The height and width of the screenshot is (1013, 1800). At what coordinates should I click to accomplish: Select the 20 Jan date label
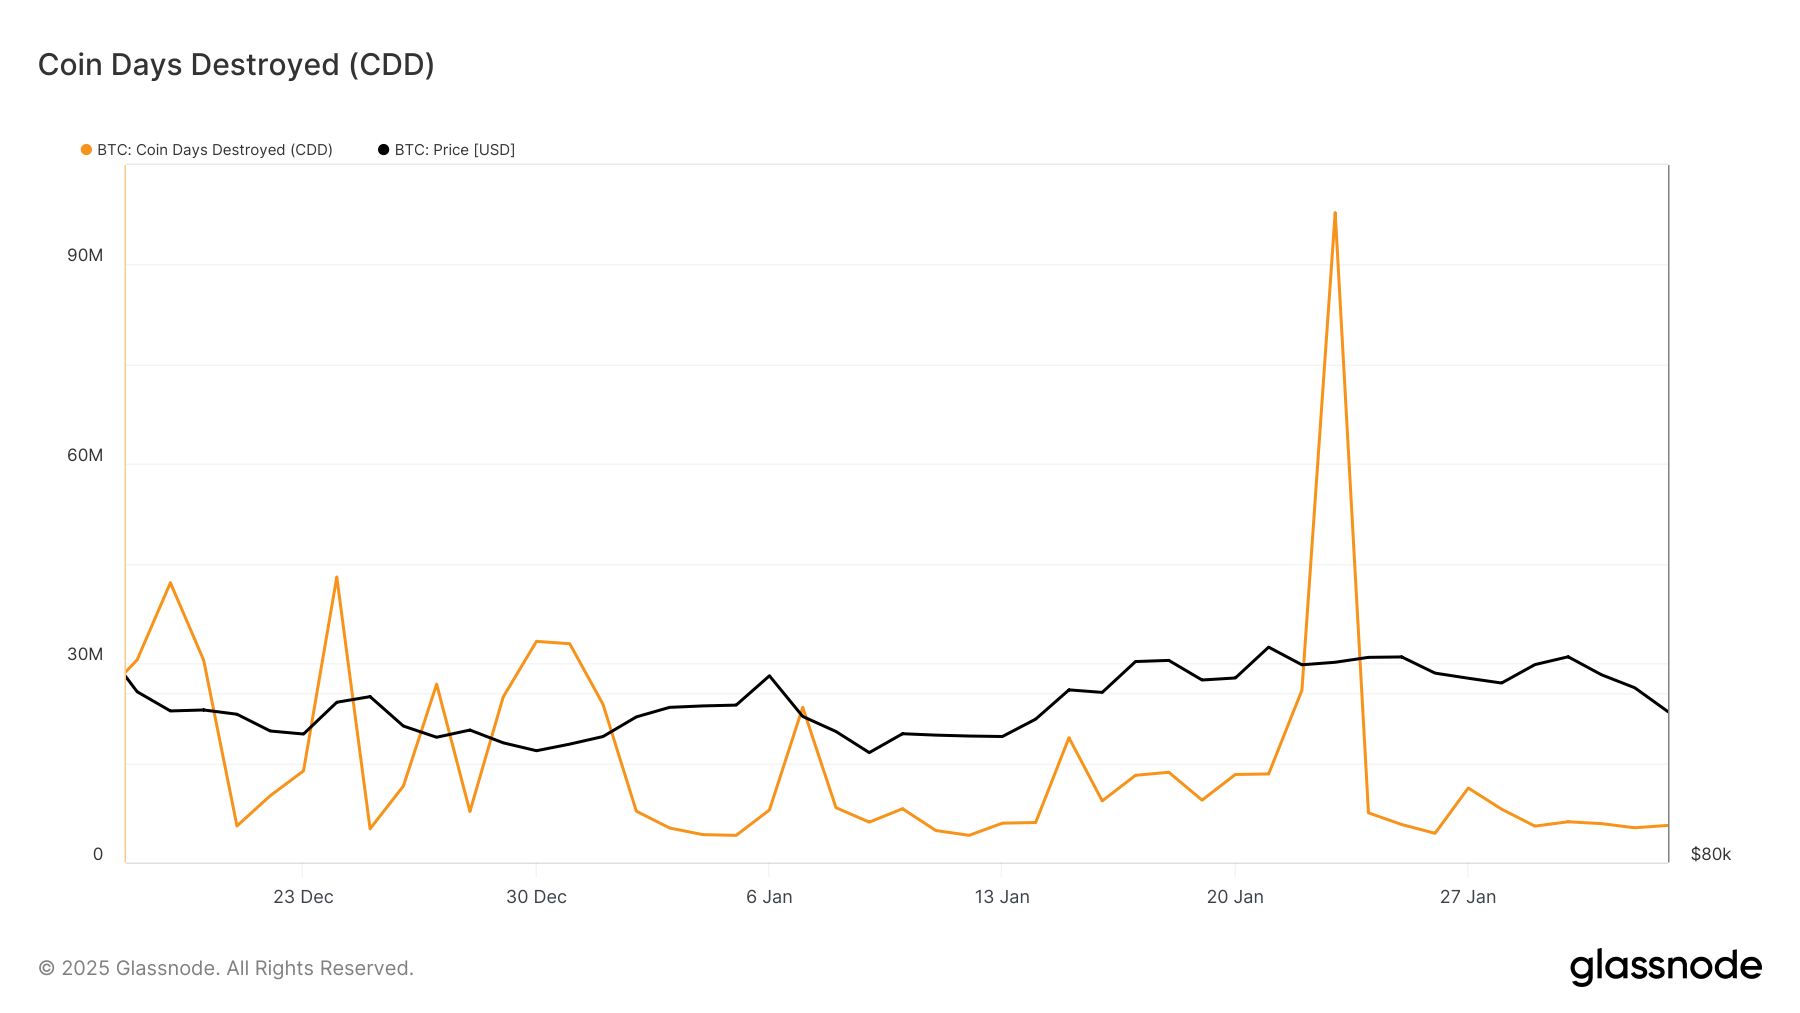pyautogui.click(x=1235, y=897)
